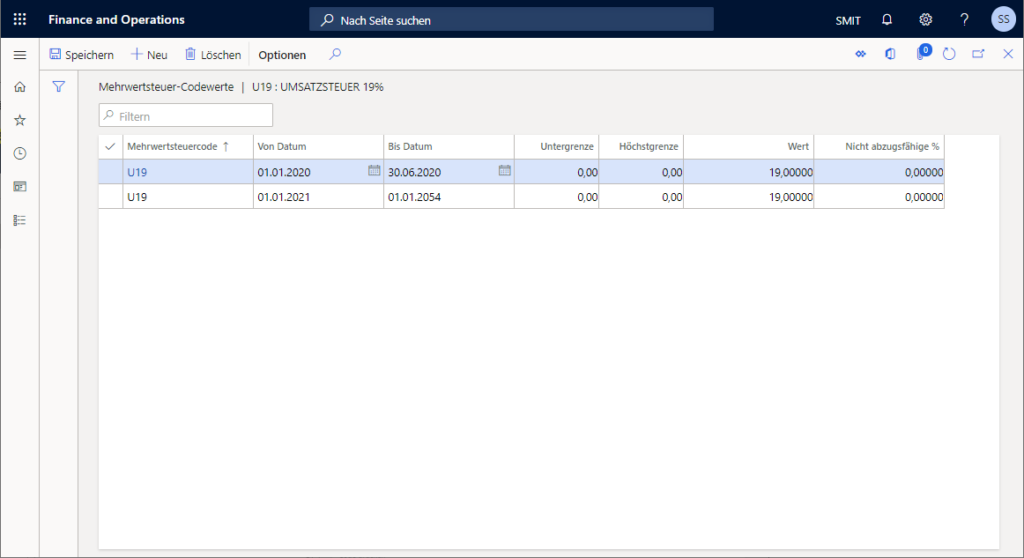The height and width of the screenshot is (558, 1024).
Task: Go to the Home page icon
Action: coord(20,87)
